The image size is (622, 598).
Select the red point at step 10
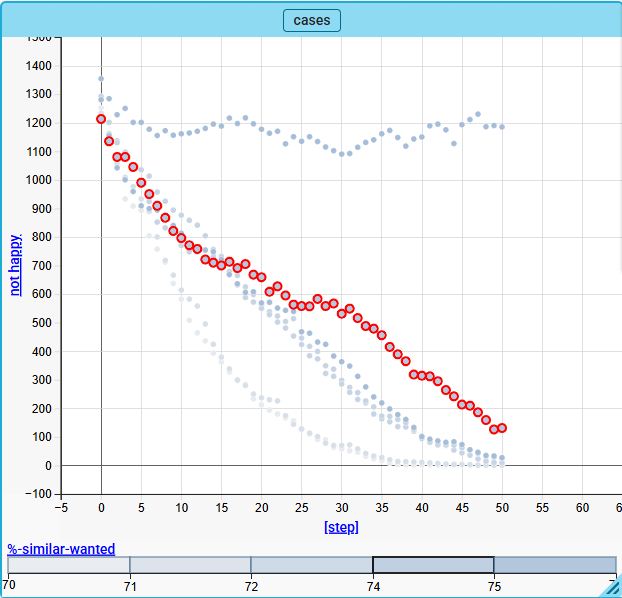pyautogui.click(x=181, y=238)
